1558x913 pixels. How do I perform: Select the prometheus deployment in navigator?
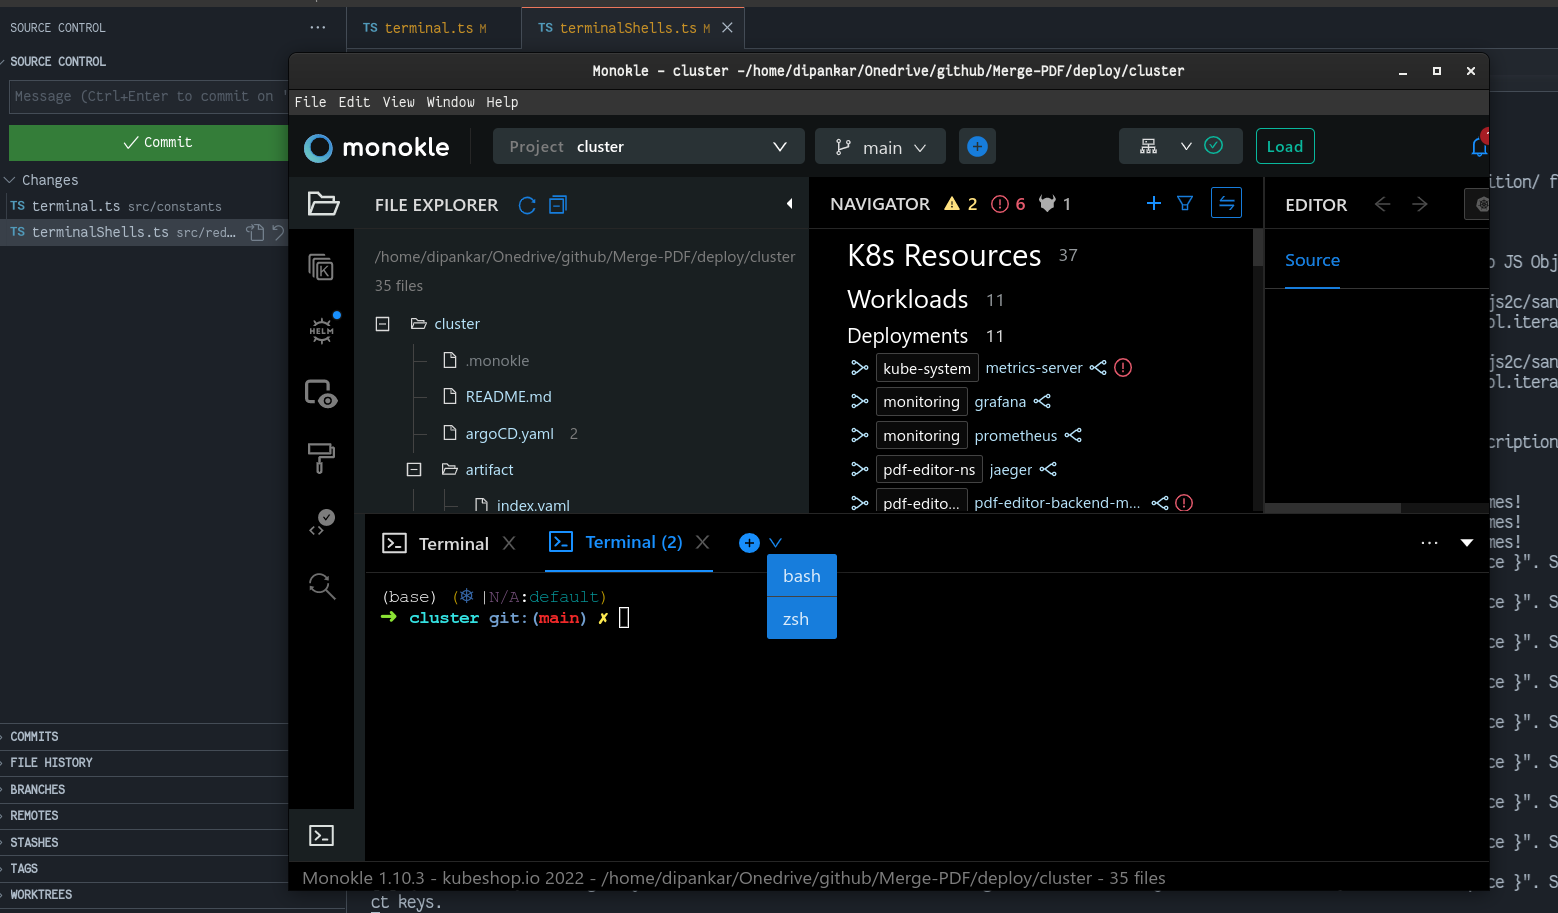coord(1015,436)
